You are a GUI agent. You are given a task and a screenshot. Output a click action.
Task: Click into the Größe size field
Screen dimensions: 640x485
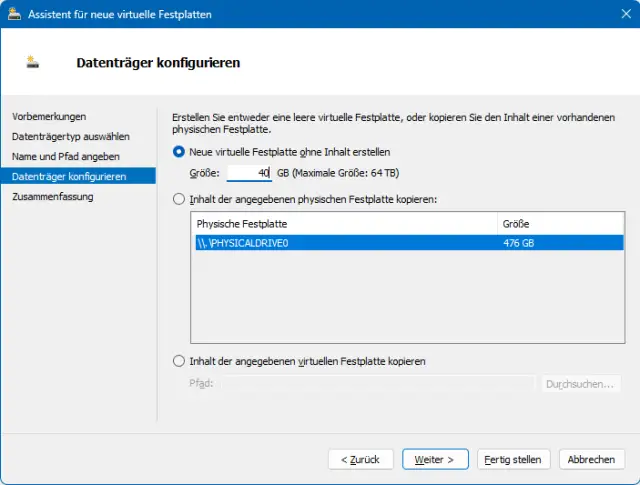249,173
